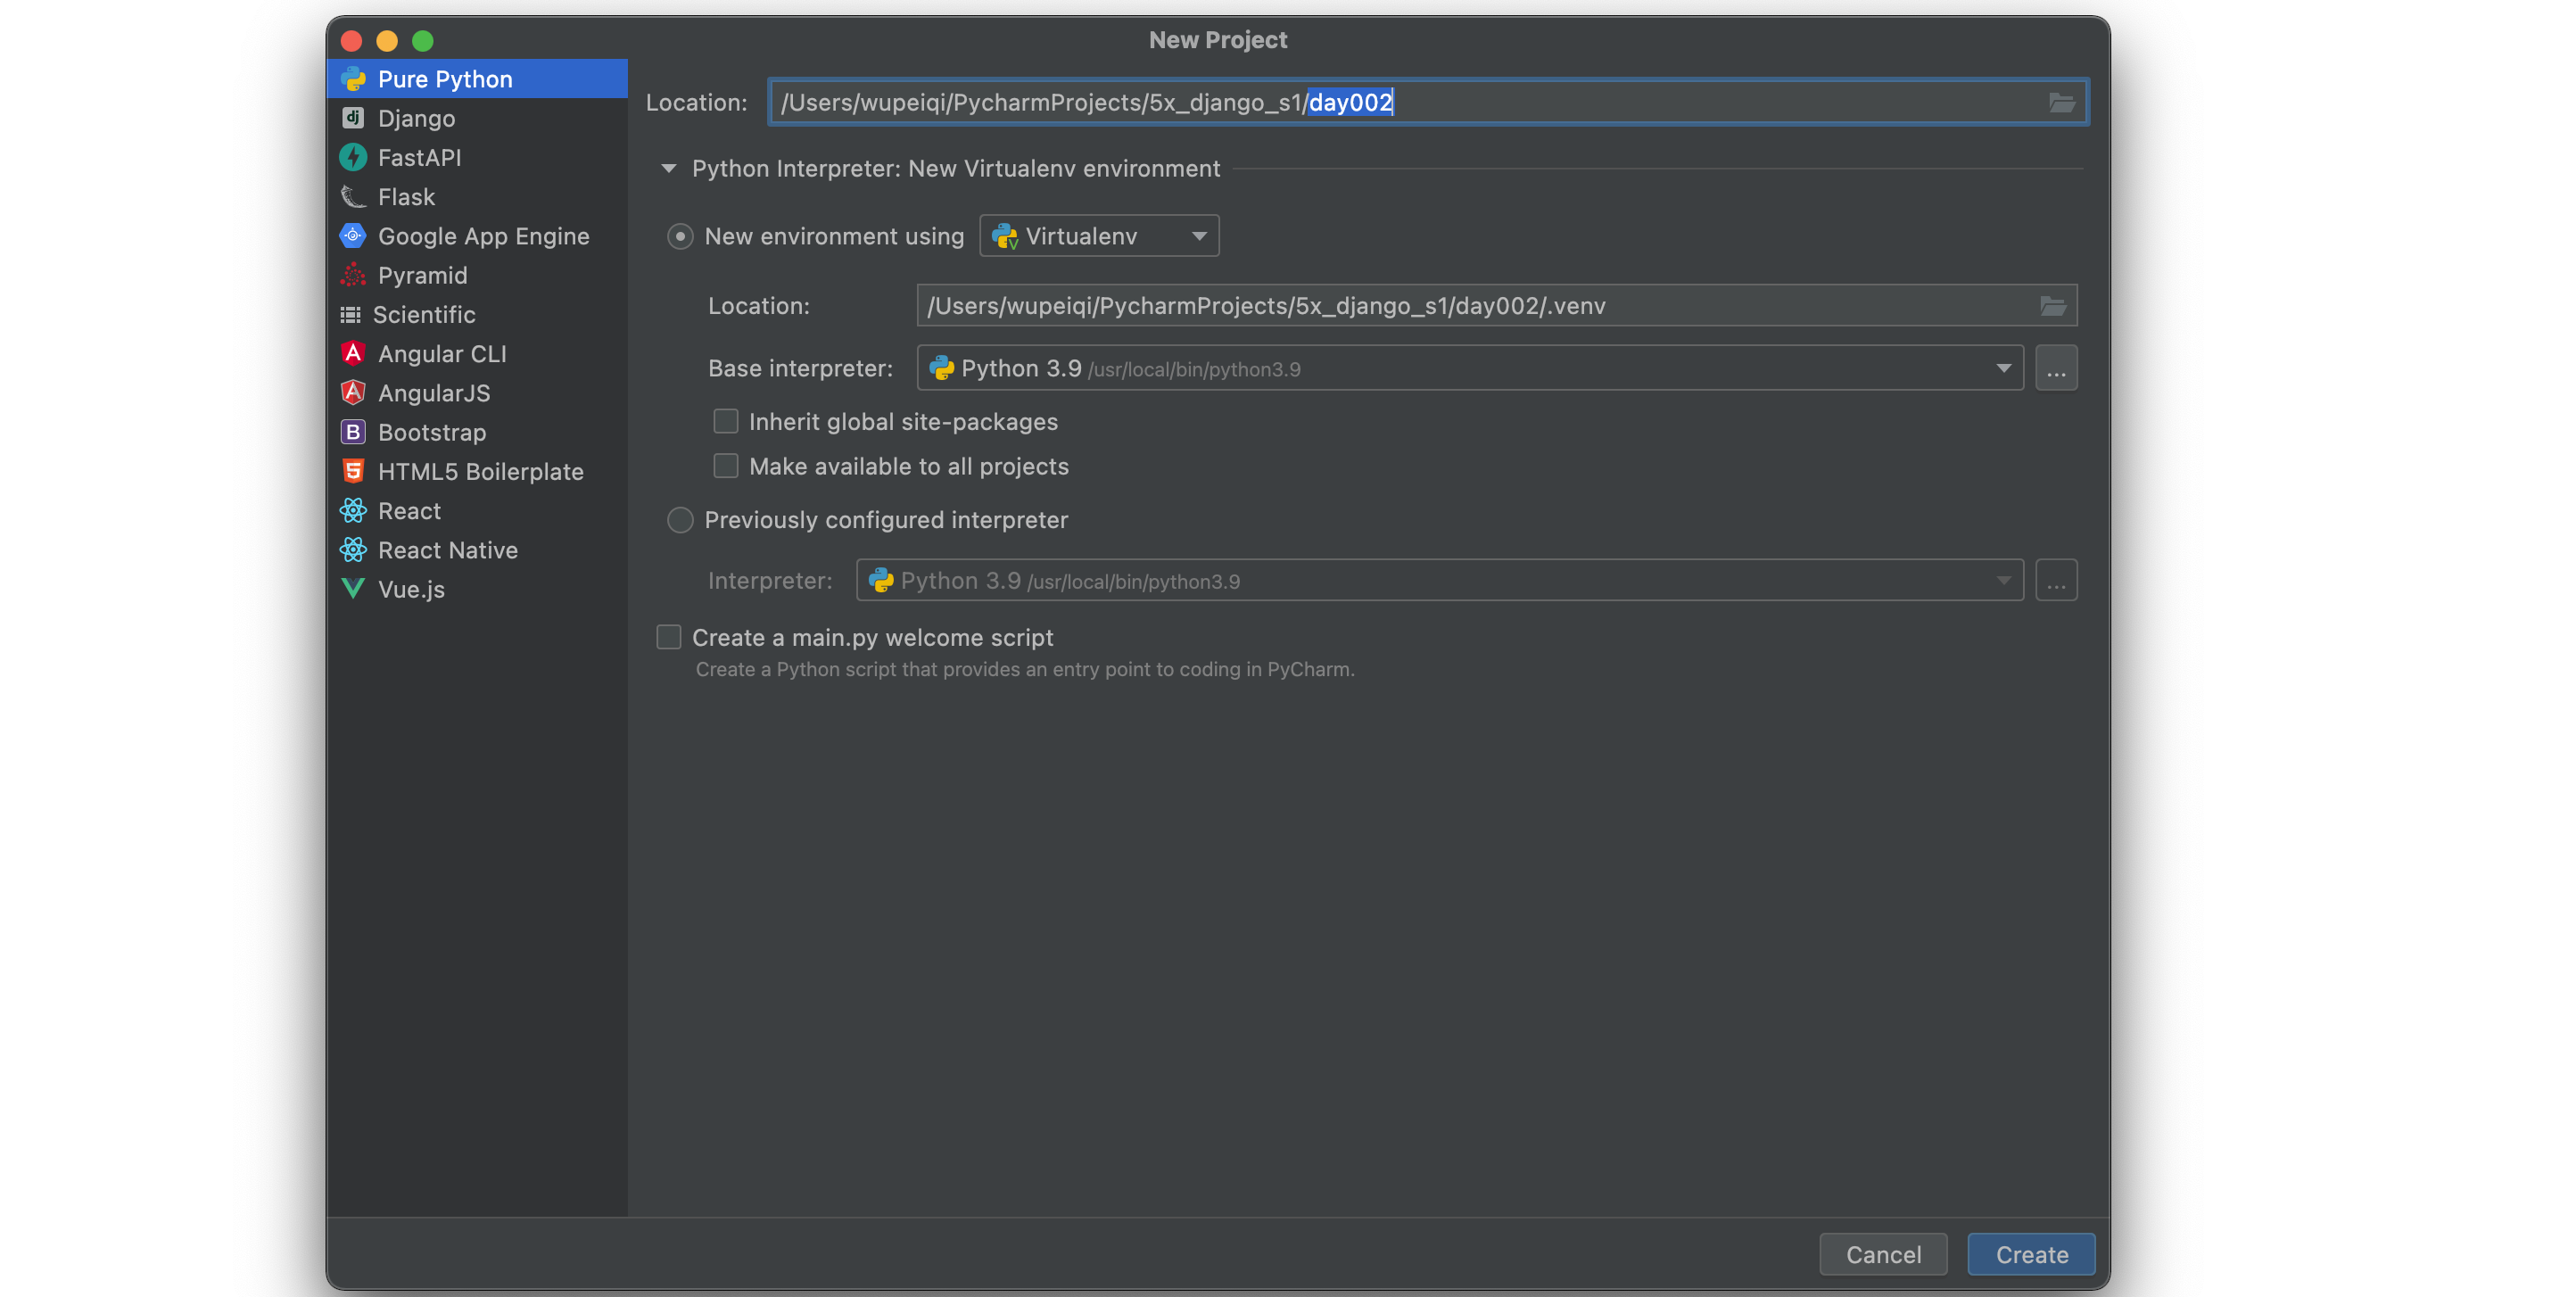Screen dimensions: 2576x1297
Task: Choose the Google App Engine icon
Action: 352,236
